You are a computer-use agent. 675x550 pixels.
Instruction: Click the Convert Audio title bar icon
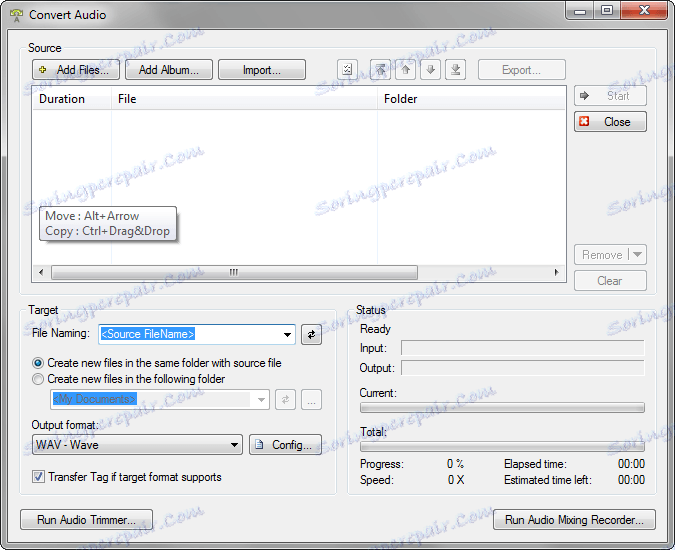point(16,15)
